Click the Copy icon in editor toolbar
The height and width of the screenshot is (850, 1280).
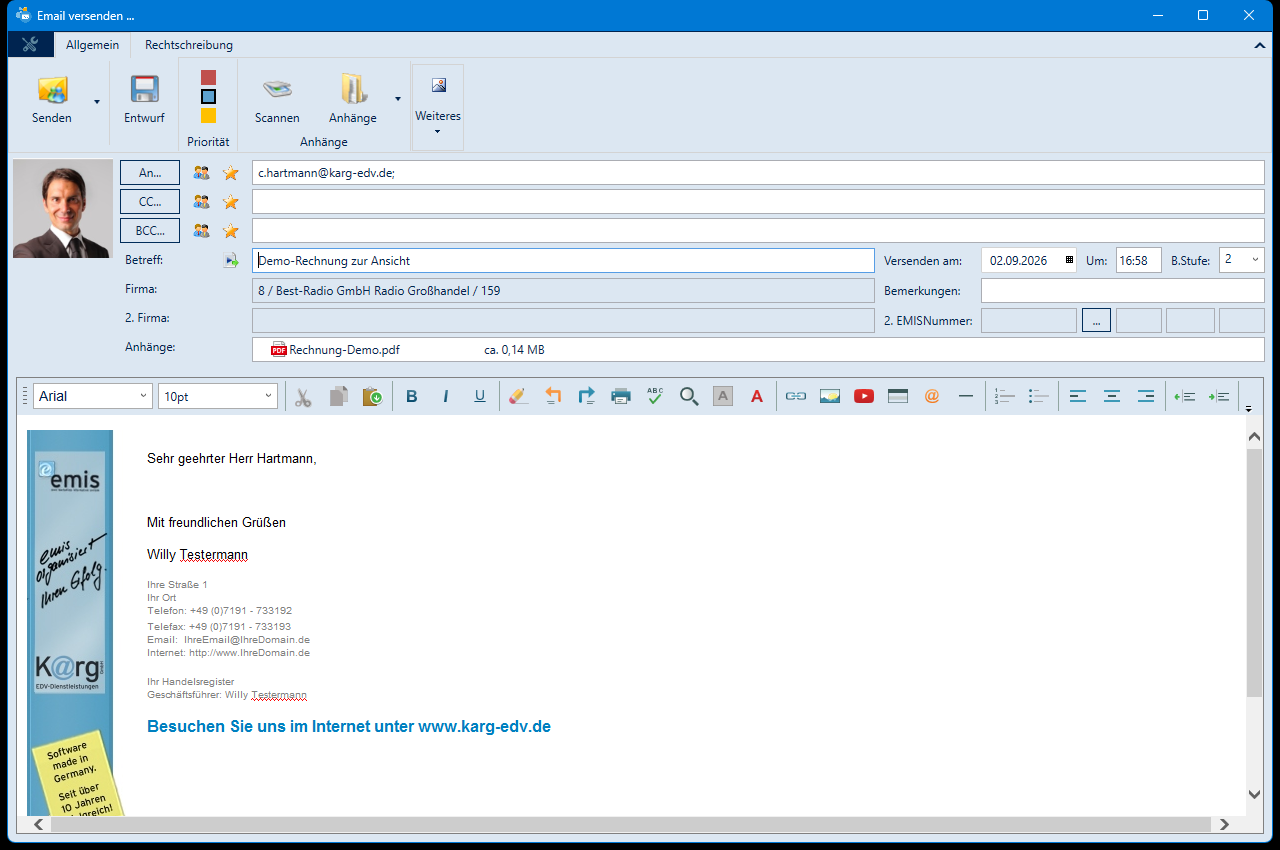click(x=339, y=396)
